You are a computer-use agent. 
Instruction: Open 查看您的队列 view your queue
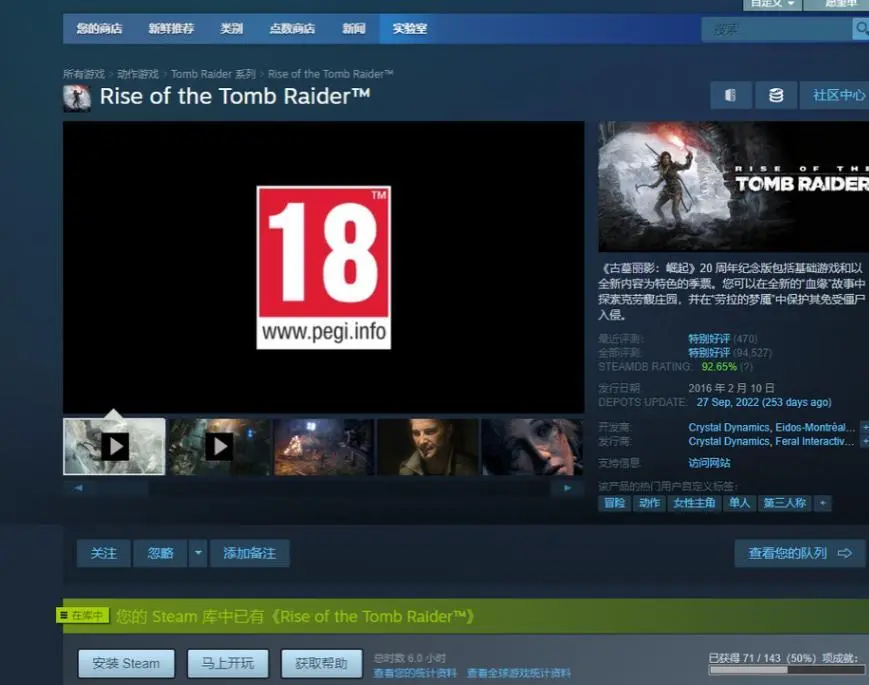pyautogui.click(x=800, y=553)
